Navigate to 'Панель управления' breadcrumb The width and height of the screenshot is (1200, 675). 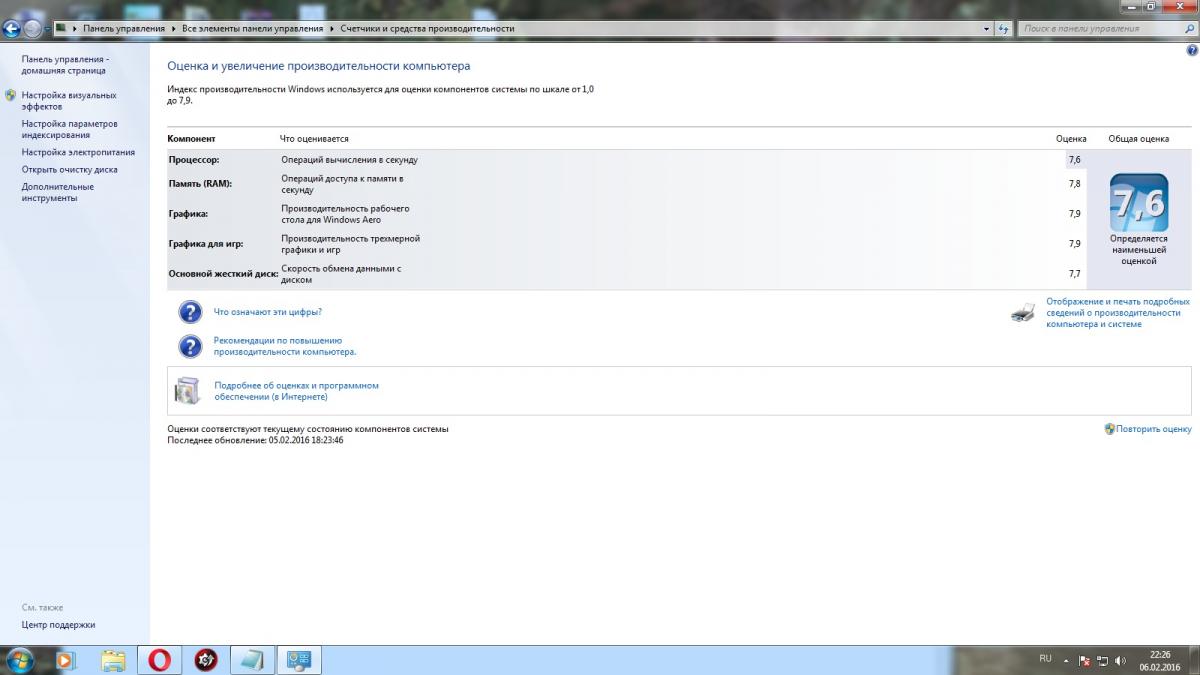pyautogui.click(x=124, y=29)
